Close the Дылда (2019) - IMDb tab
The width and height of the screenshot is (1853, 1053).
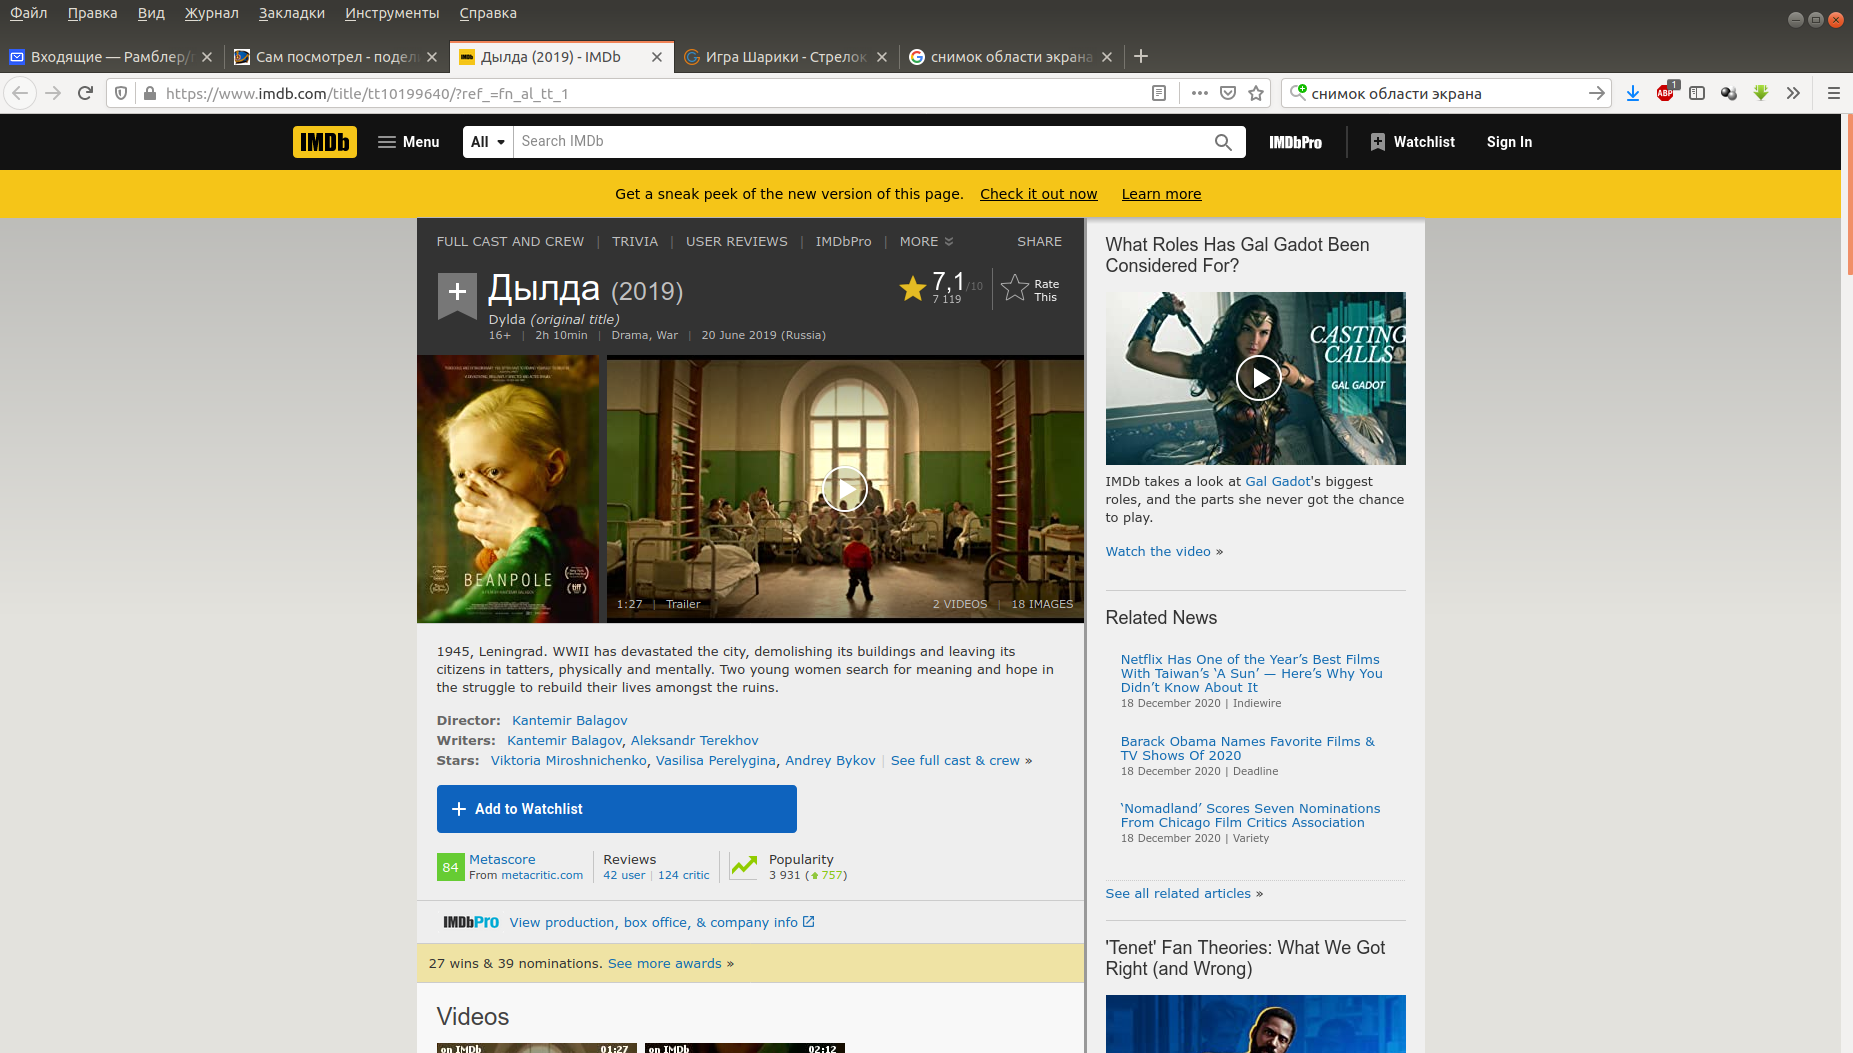pyautogui.click(x=657, y=57)
